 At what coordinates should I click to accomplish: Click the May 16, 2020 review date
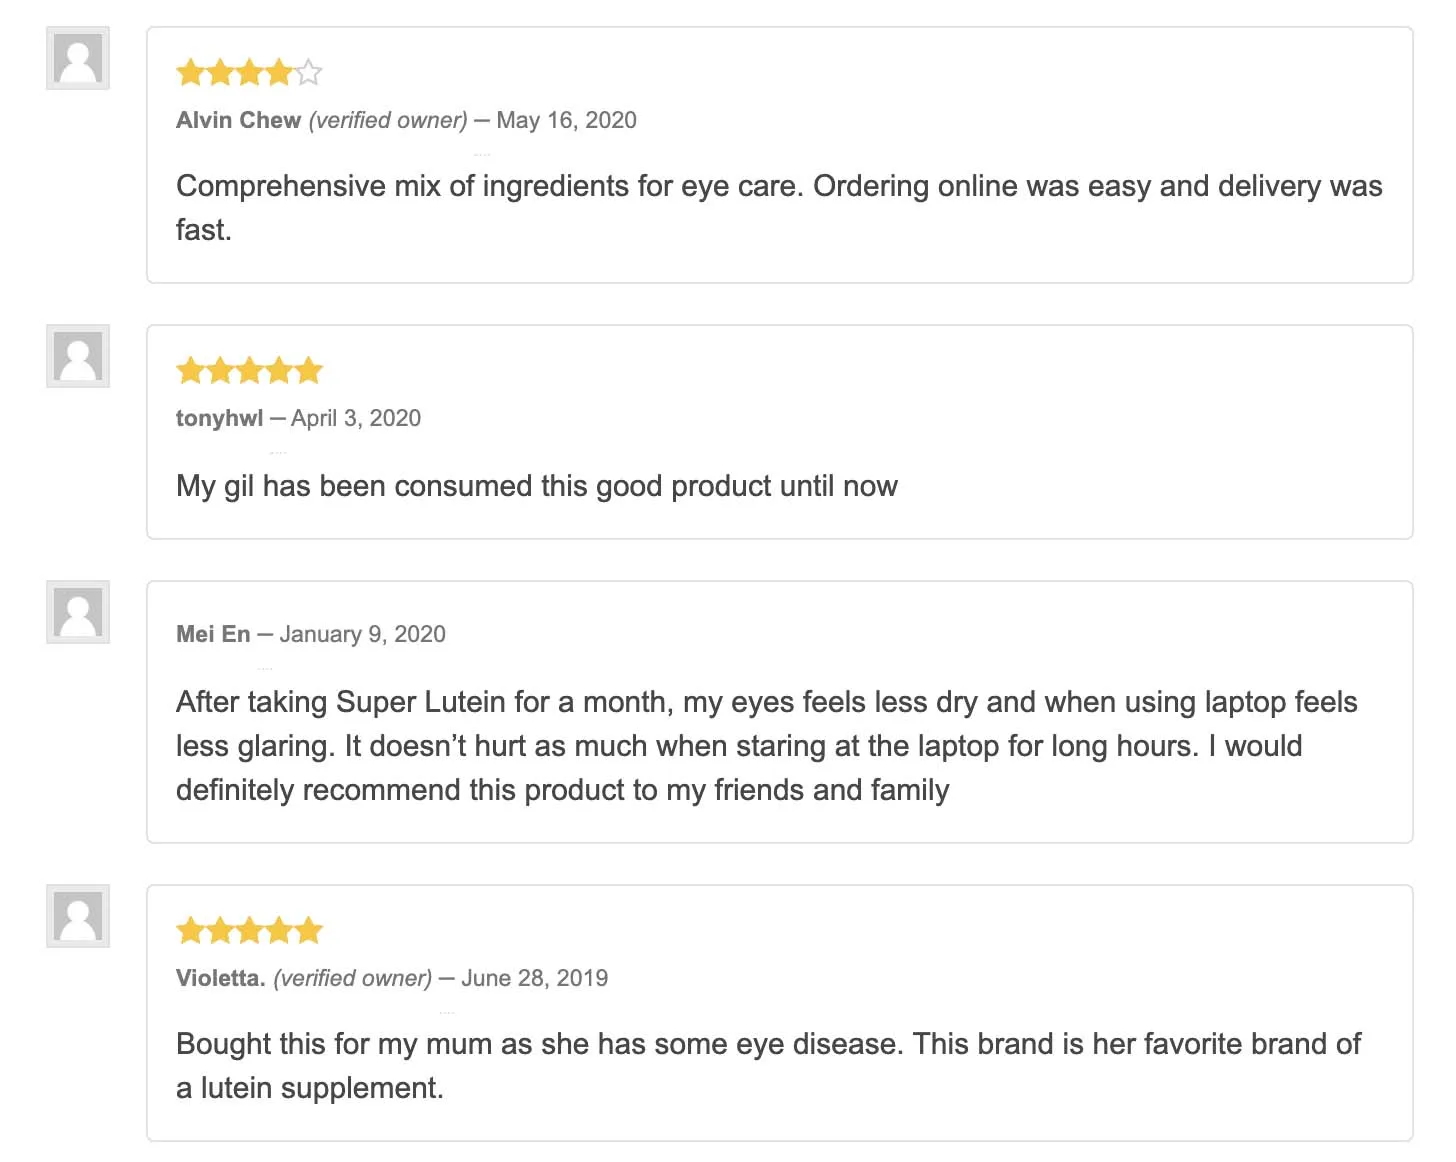[x=566, y=121]
